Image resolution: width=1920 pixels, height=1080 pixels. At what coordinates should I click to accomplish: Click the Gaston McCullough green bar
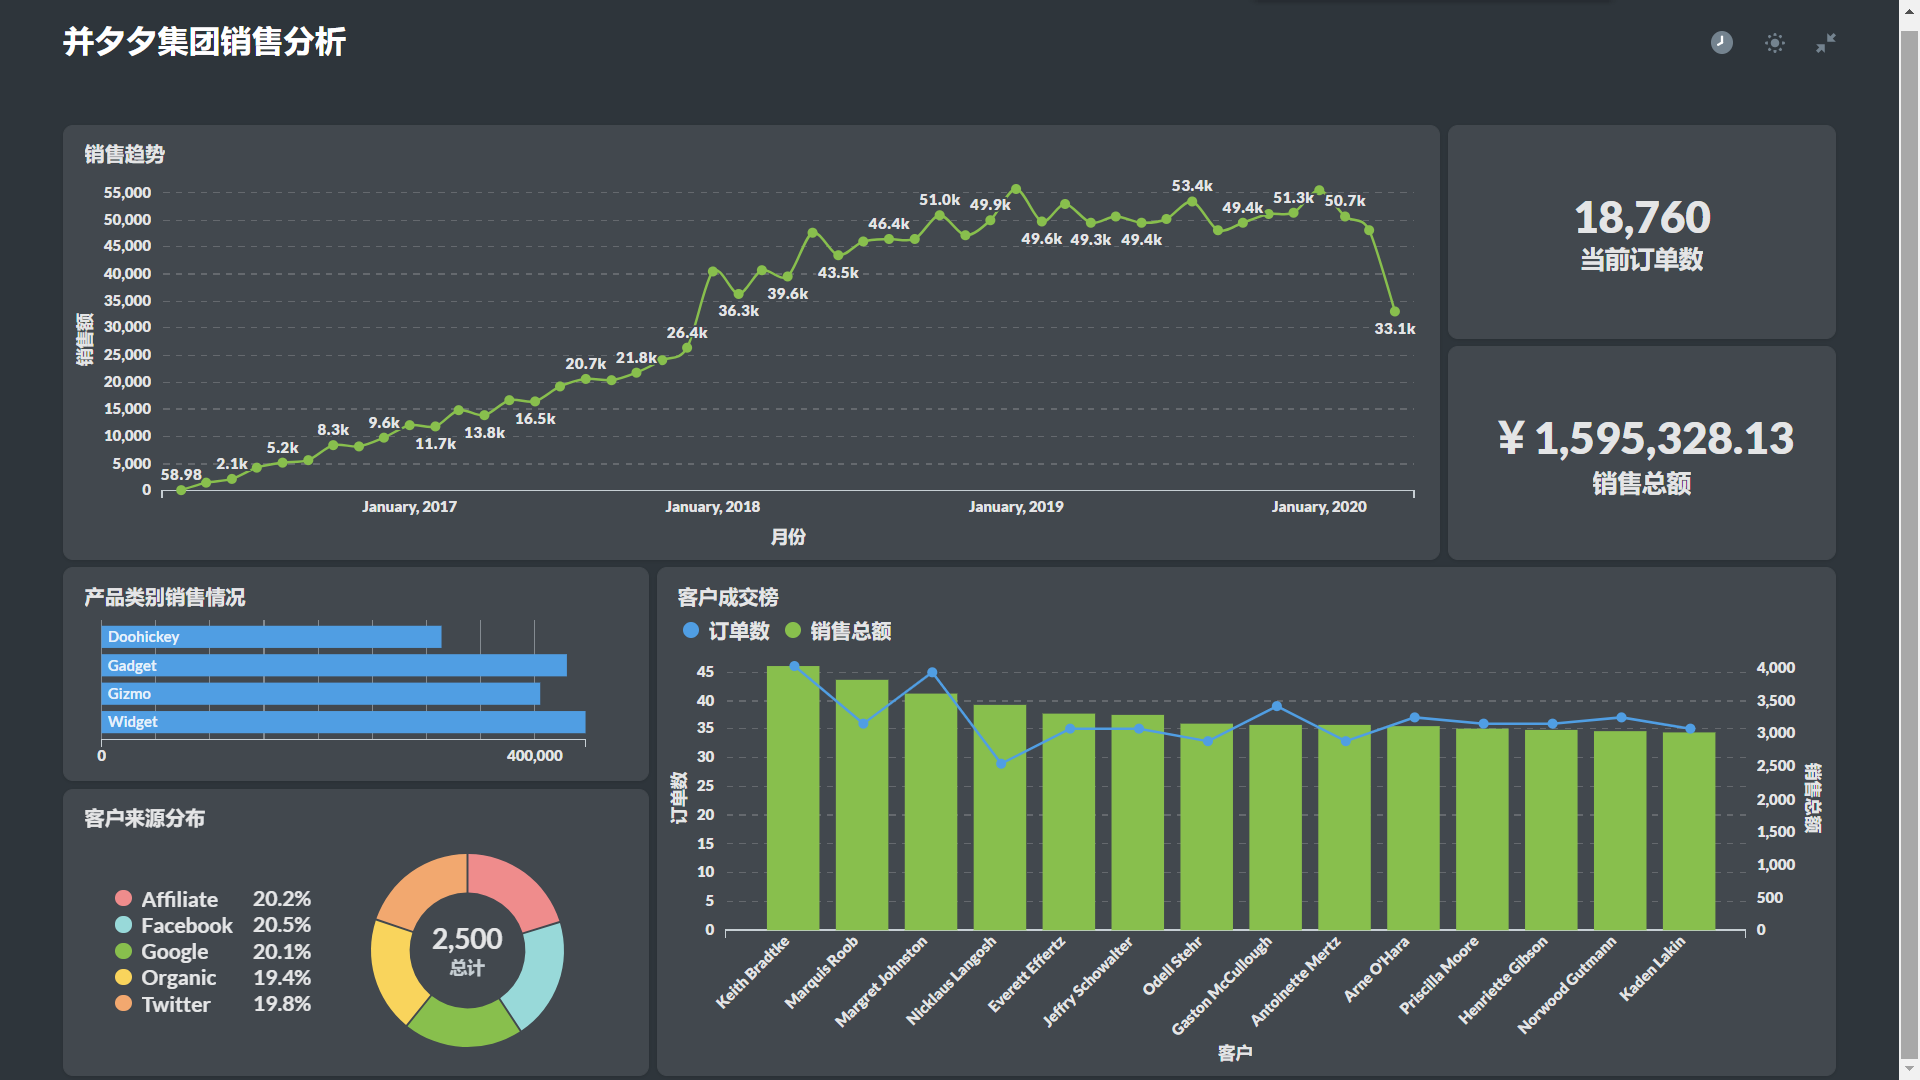(1276, 827)
